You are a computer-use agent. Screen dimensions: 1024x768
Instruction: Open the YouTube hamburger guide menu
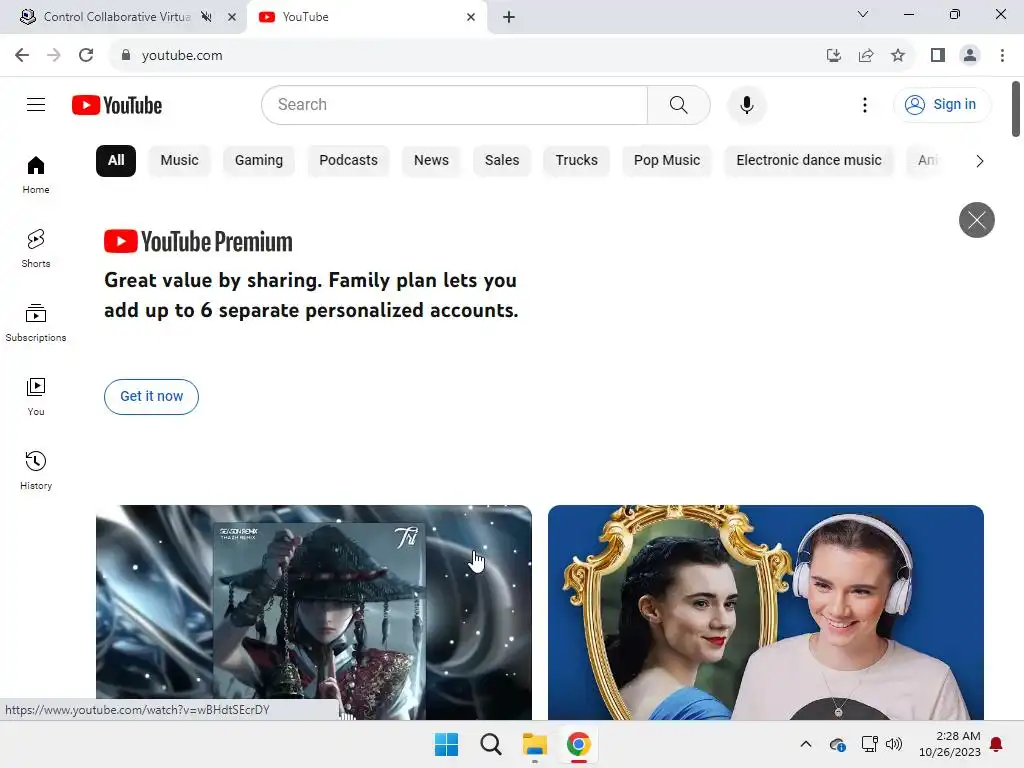click(x=36, y=104)
